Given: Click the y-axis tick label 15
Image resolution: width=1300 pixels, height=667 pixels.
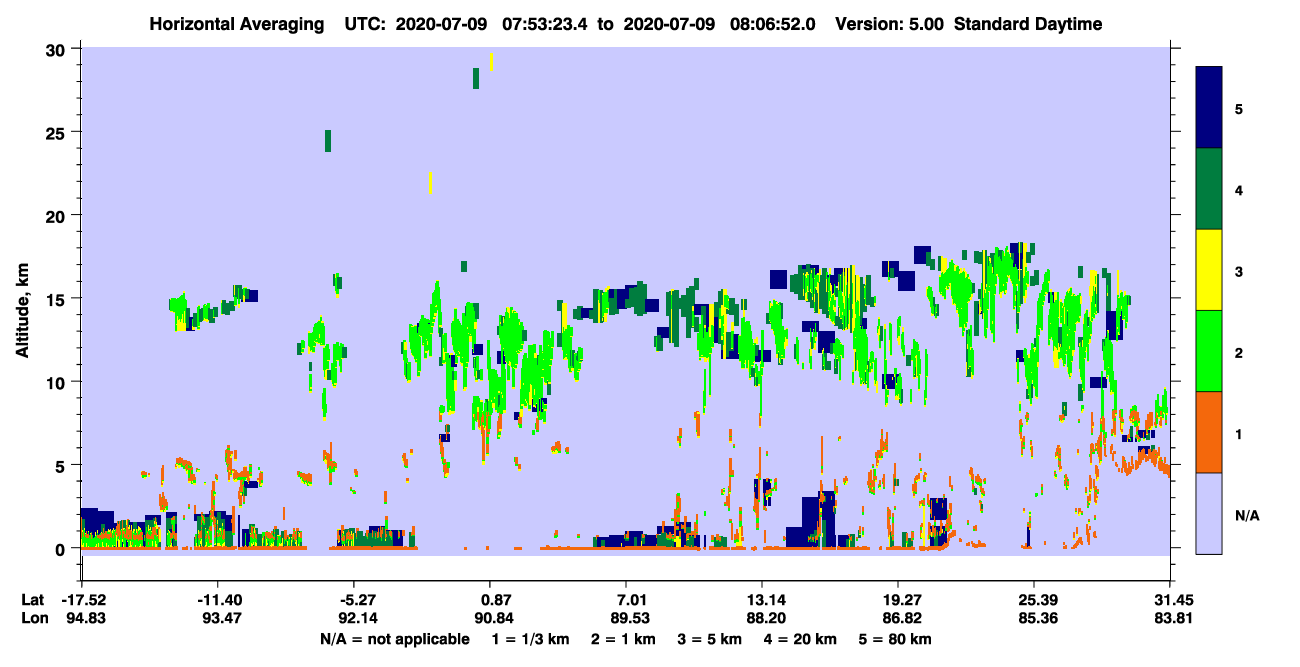Looking at the screenshot, I should [57, 299].
